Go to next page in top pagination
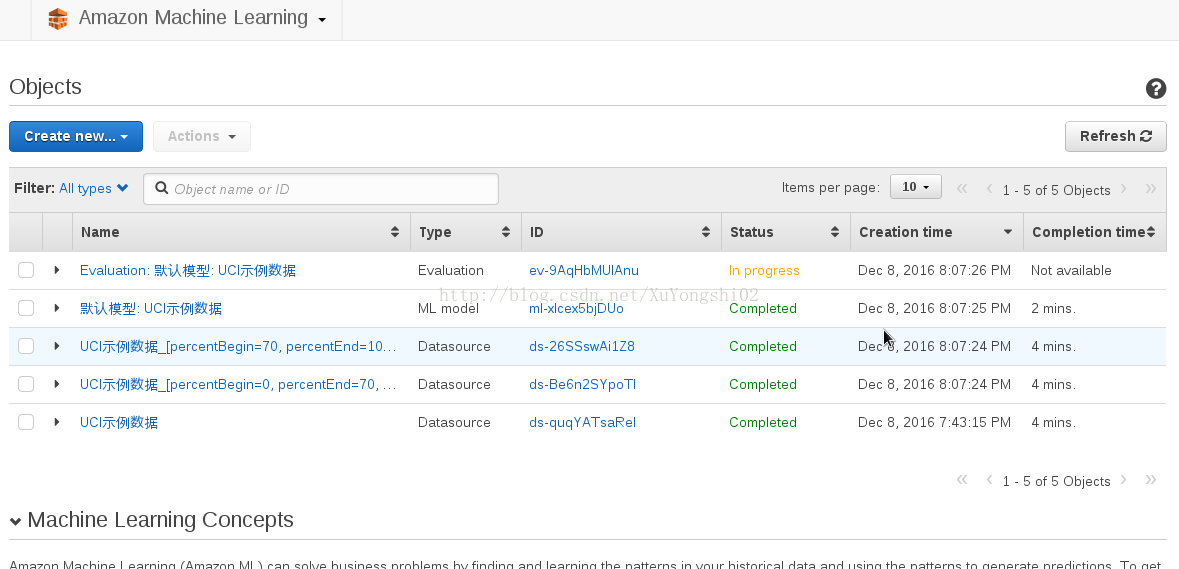Screen dimensions: 1179x569 click(1124, 189)
